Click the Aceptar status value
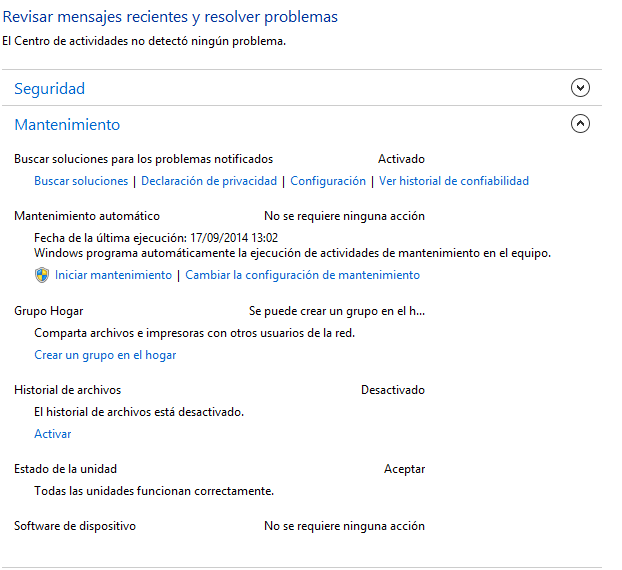The height and width of the screenshot is (570, 622). 404,469
